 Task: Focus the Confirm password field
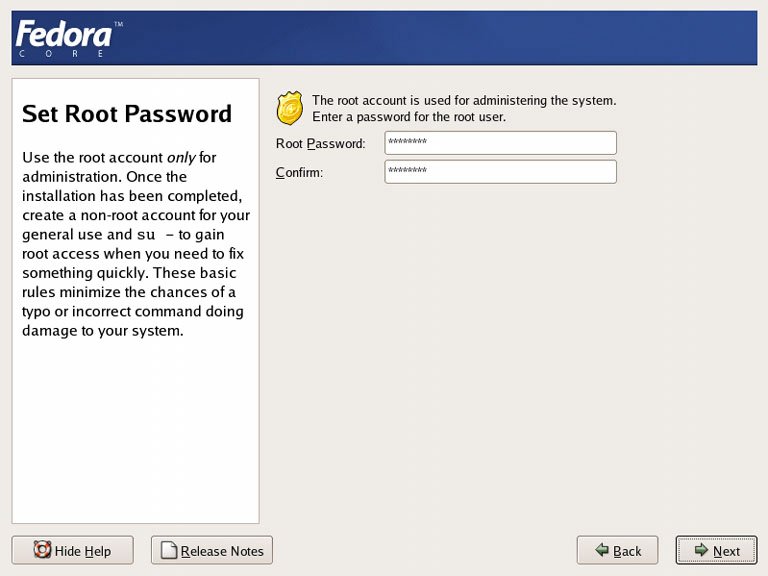pyautogui.click(x=500, y=172)
